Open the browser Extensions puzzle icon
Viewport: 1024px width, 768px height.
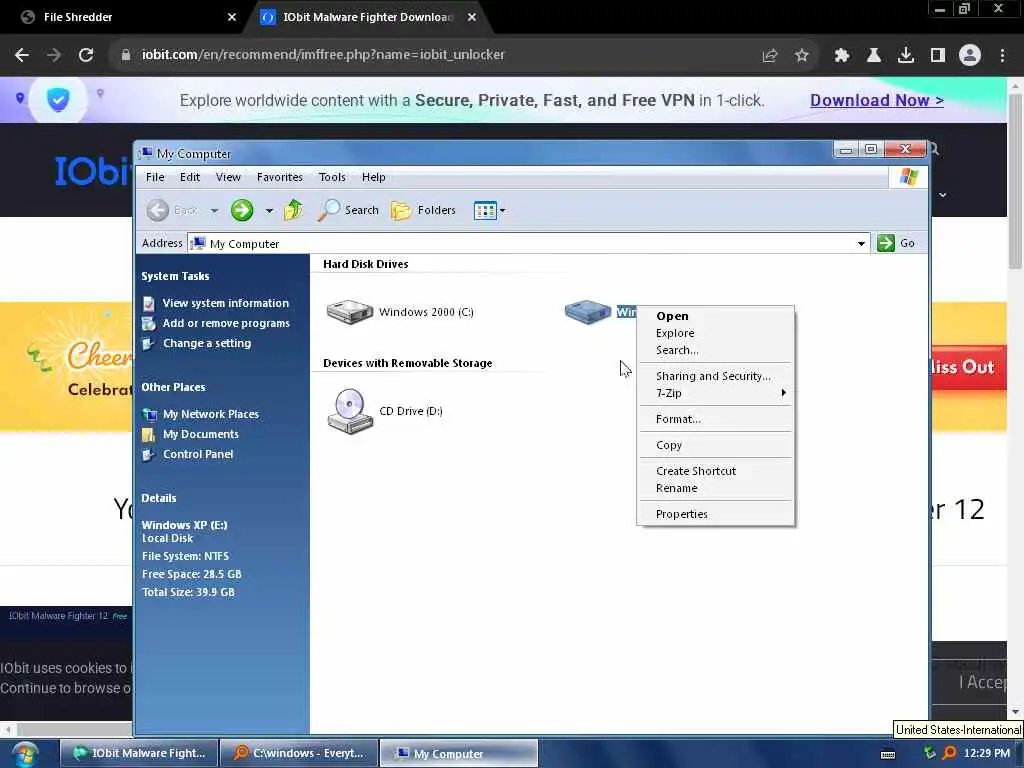pyautogui.click(x=842, y=56)
